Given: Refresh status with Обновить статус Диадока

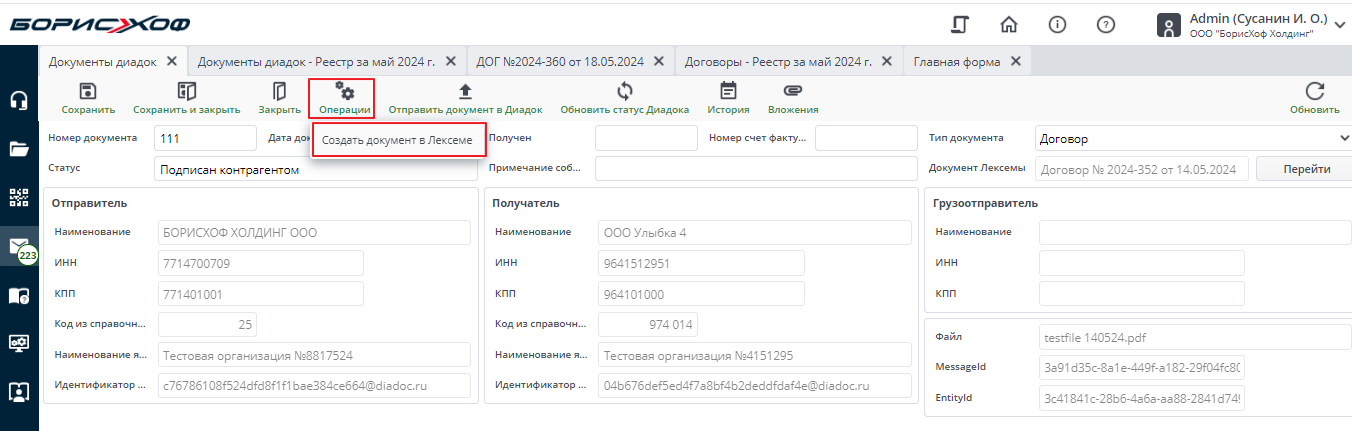Looking at the screenshot, I should tap(624, 91).
